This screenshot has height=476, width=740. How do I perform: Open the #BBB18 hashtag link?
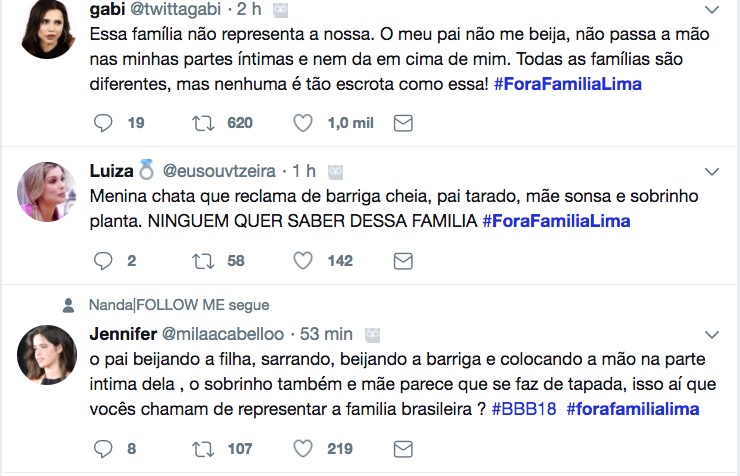tap(524, 409)
